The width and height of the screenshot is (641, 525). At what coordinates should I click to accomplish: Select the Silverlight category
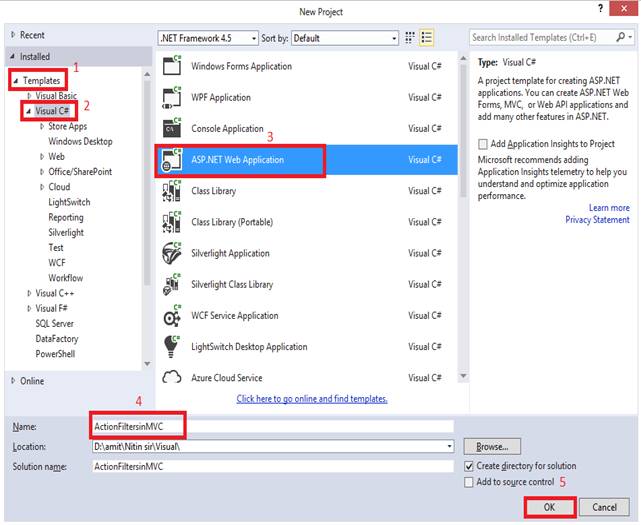pyautogui.click(x=66, y=232)
